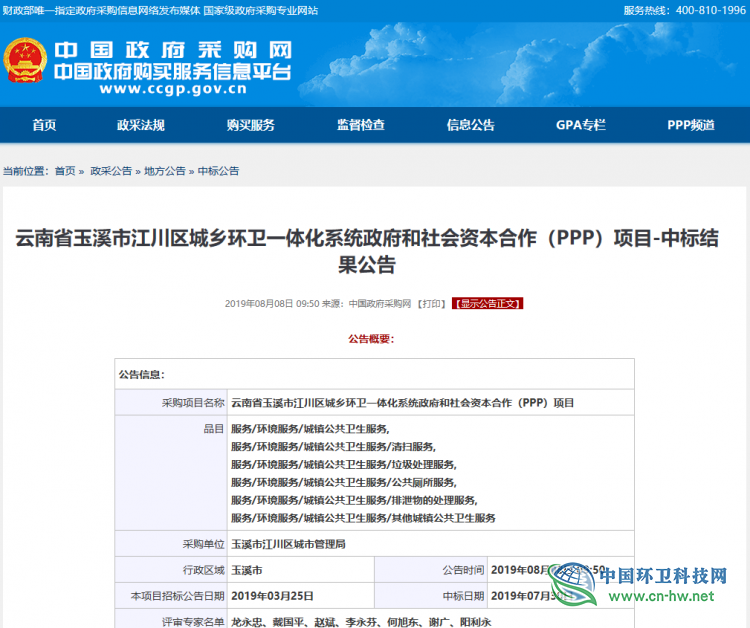This screenshot has width=750, height=628.
Task: Open the PPP频道 navigation item
Action: pos(691,125)
